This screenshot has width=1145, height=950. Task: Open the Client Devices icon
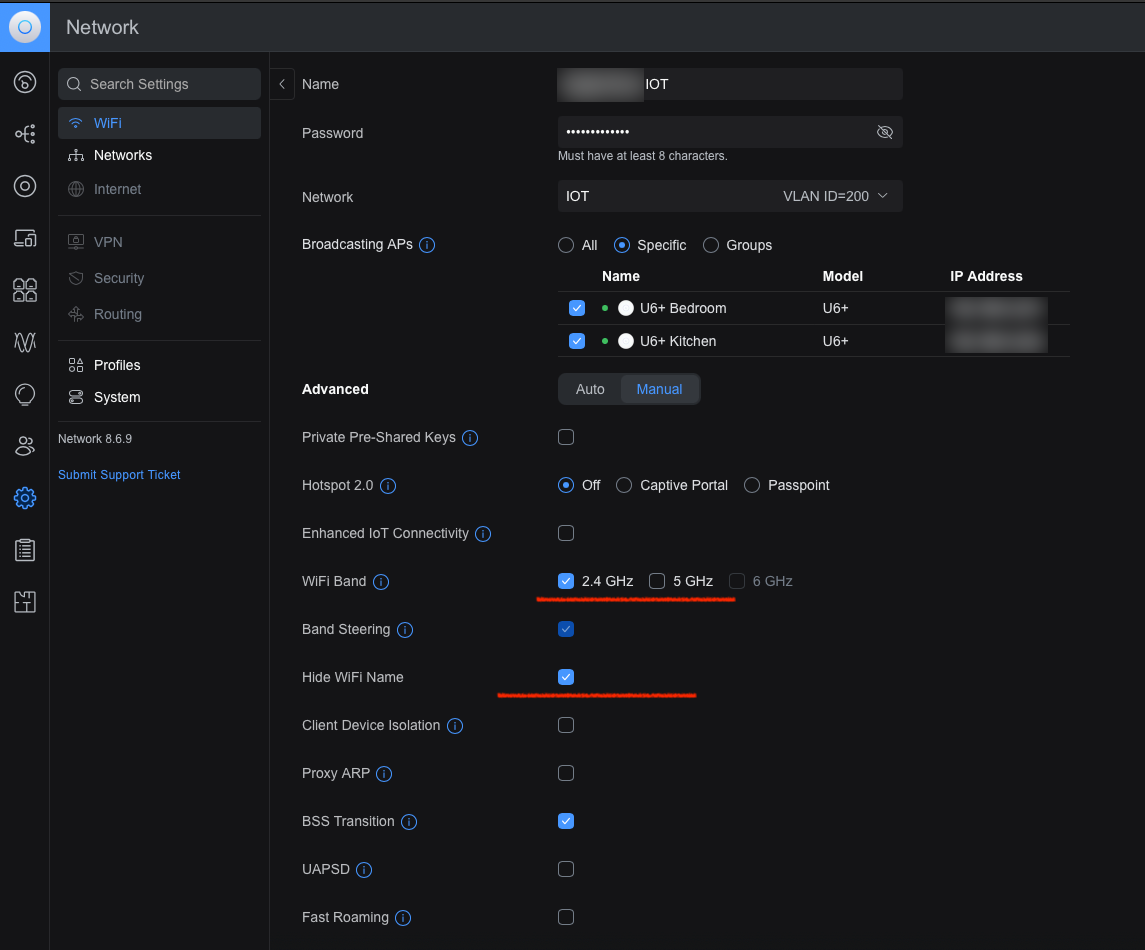[x=25, y=238]
